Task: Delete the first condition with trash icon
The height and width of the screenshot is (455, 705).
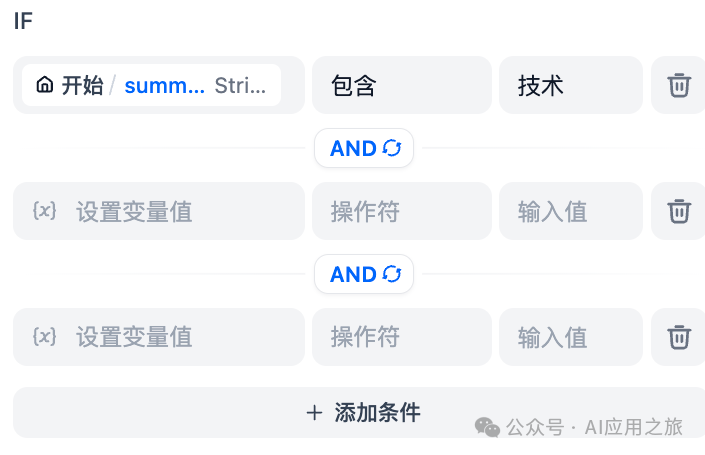Action: tap(679, 86)
